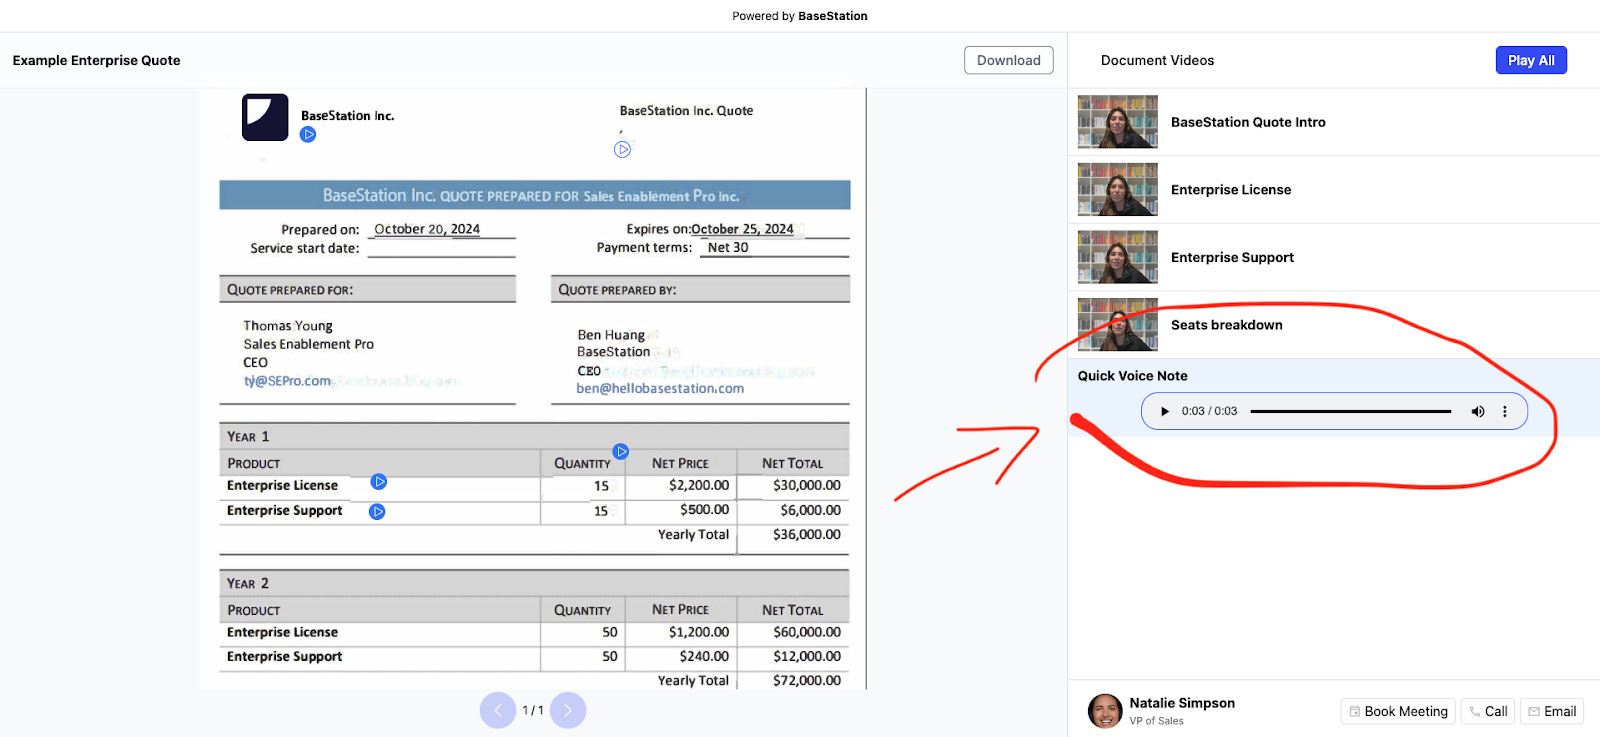The image size is (1600, 737).
Task: Click Natalie Simpson profile photo
Action: [1105, 711]
